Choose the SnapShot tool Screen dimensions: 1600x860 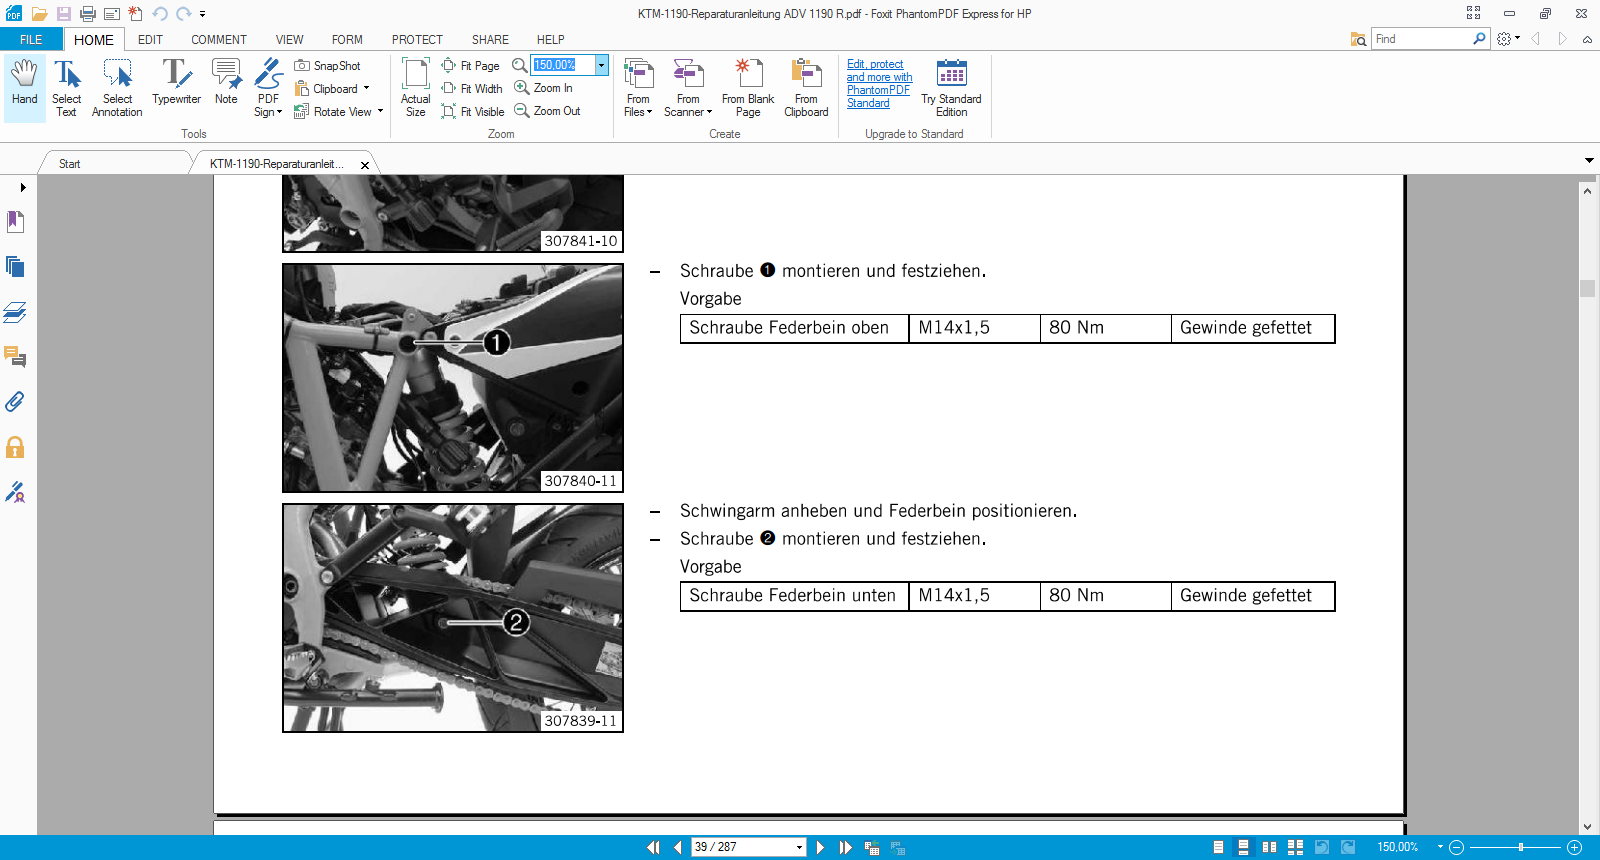[x=328, y=66]
